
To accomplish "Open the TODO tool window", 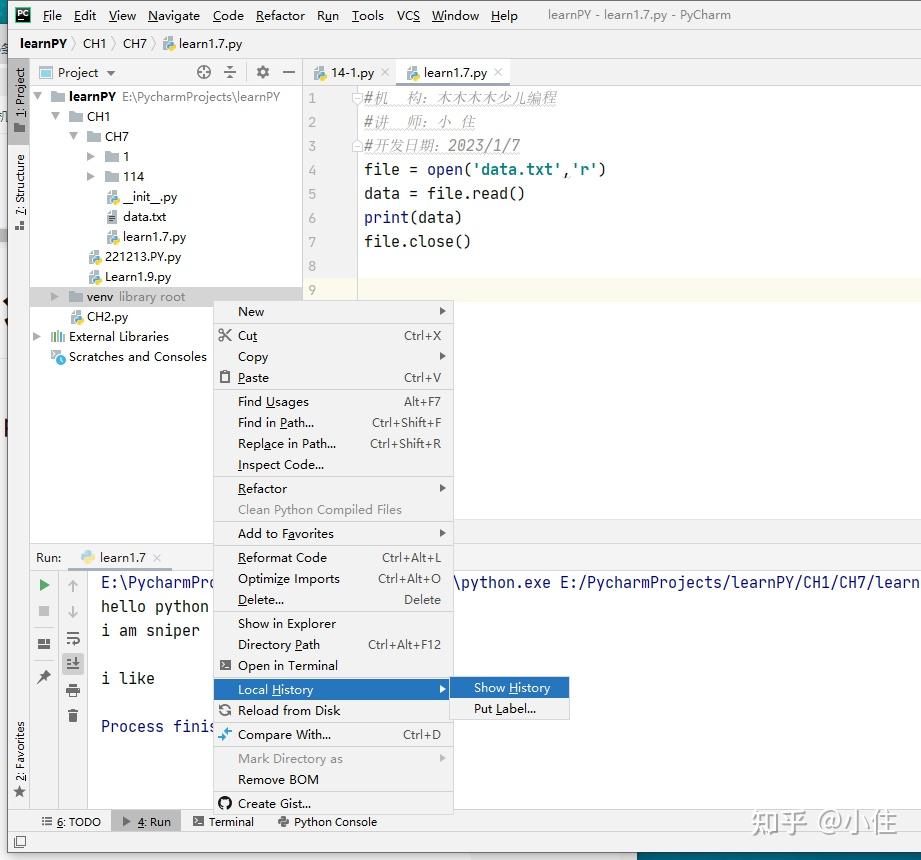I will [70, 821].
